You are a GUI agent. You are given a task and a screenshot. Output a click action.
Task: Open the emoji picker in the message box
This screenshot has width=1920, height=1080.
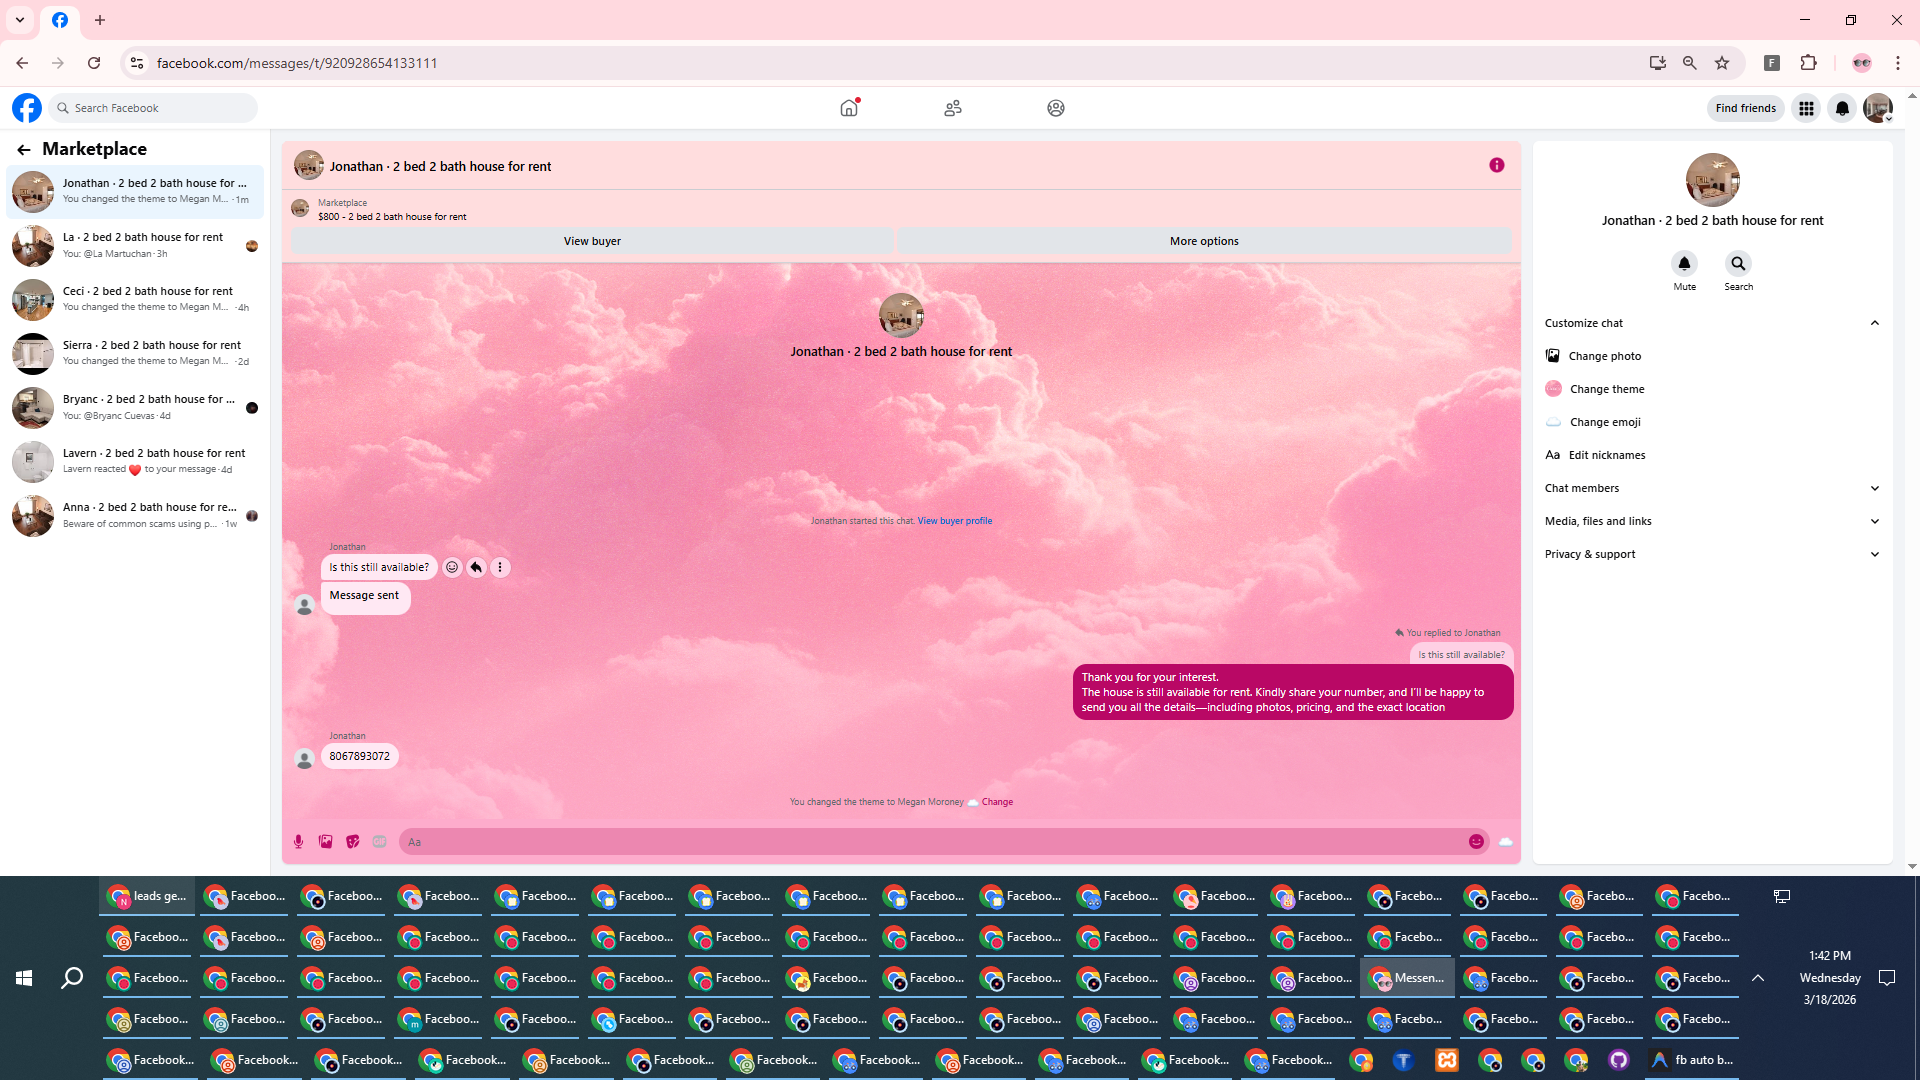1476,842
